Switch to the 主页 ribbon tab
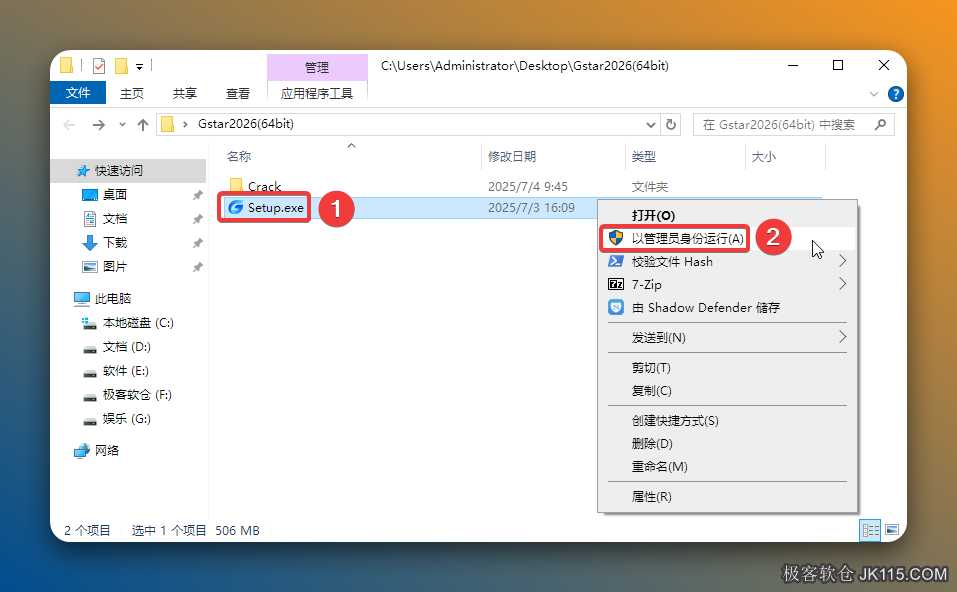Screen dimensions: 957x592 point(131,93)
